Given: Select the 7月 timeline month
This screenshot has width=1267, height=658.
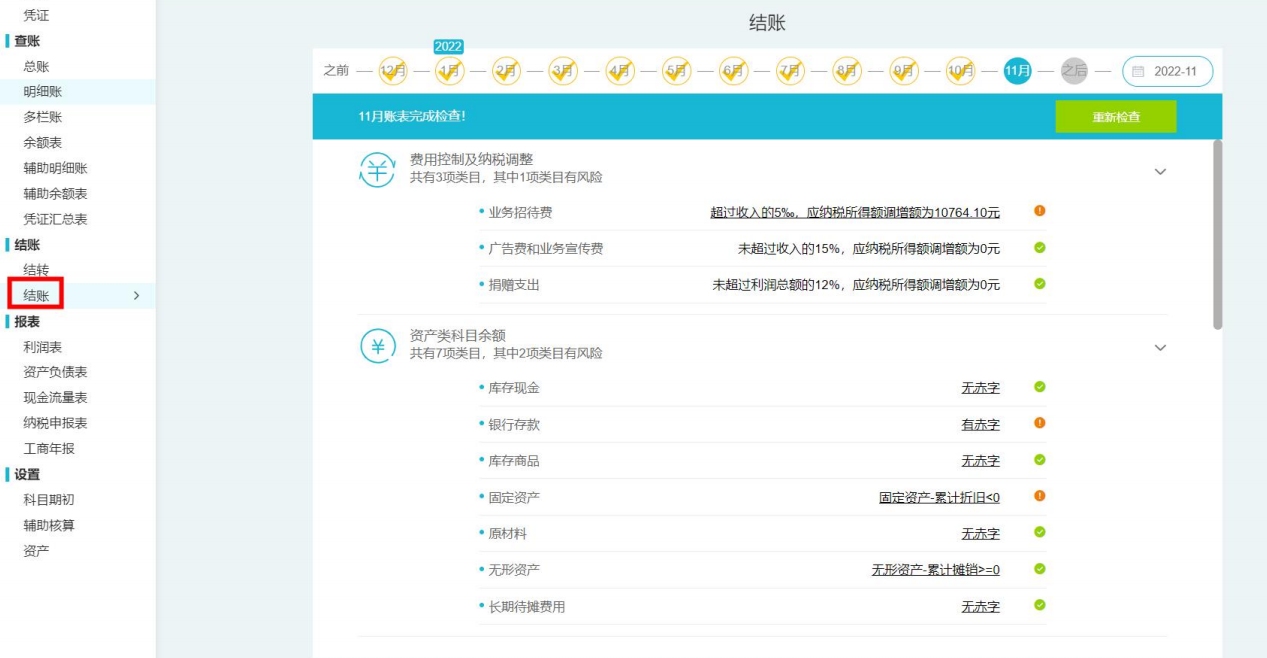Looking at the screenshot, I should (790, 70).
